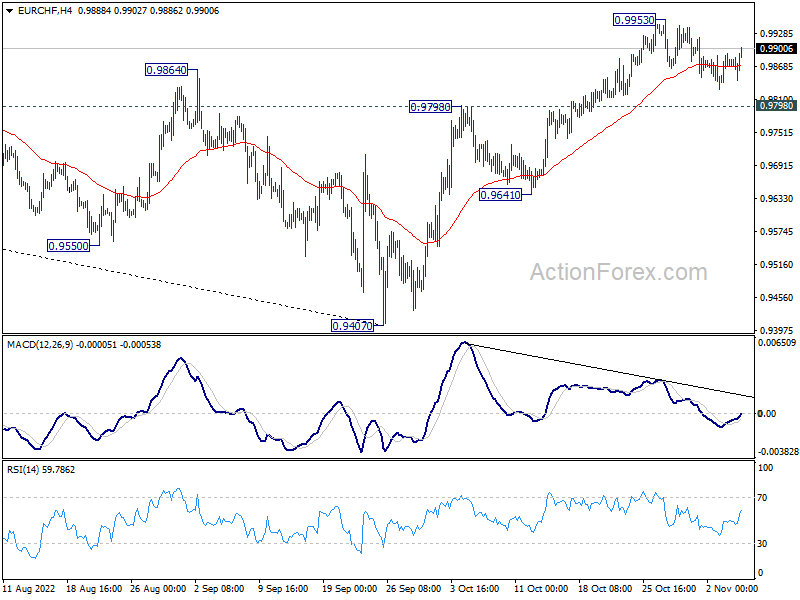
Task: Click the 0.99285 price axis value
Action: pos(777,34)
